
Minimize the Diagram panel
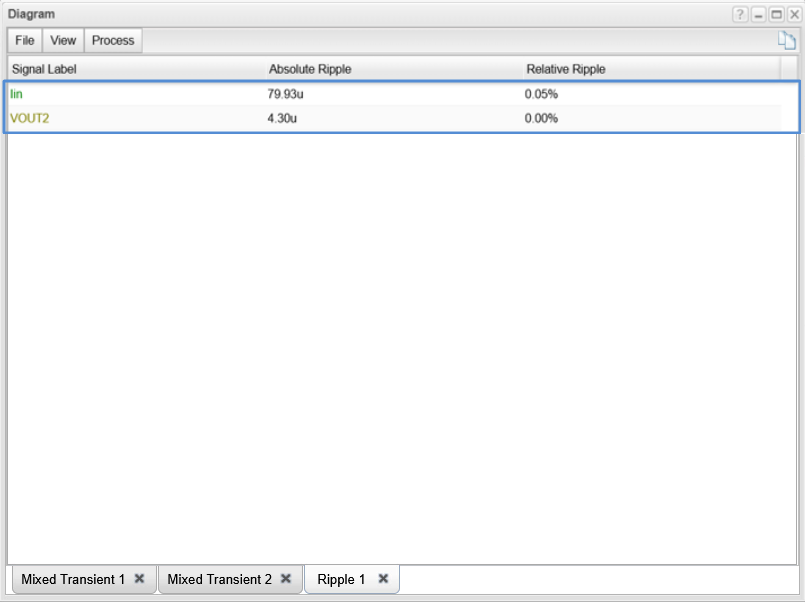coord(758,15)
